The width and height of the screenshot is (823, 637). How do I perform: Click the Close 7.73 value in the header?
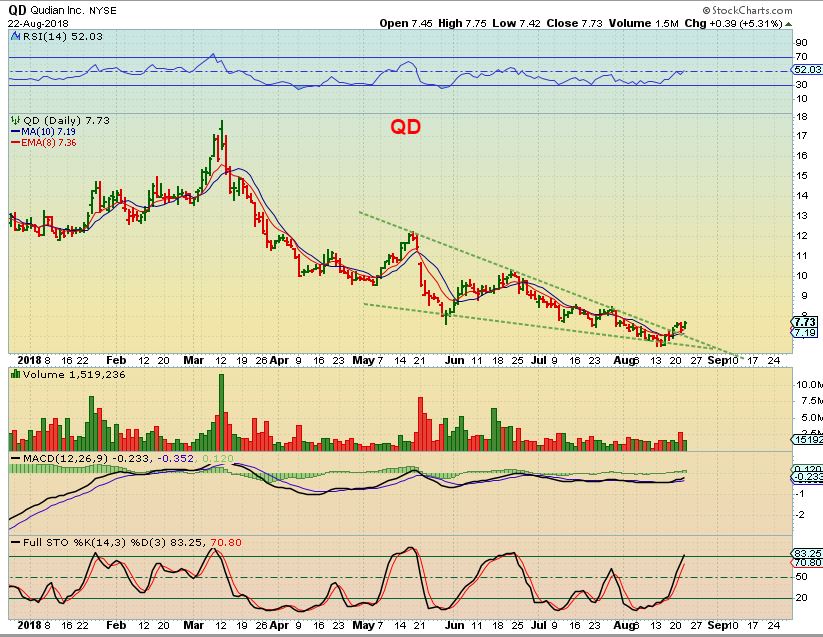click(x=574, y=23)
